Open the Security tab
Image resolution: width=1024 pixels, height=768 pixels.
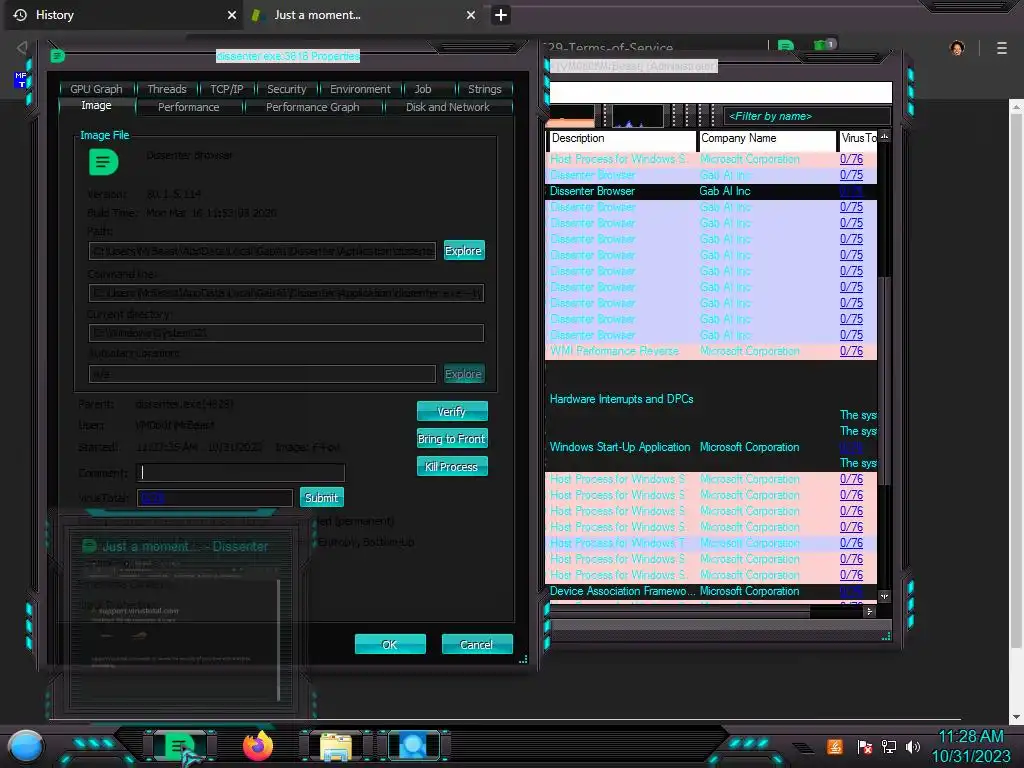point(286,89)
